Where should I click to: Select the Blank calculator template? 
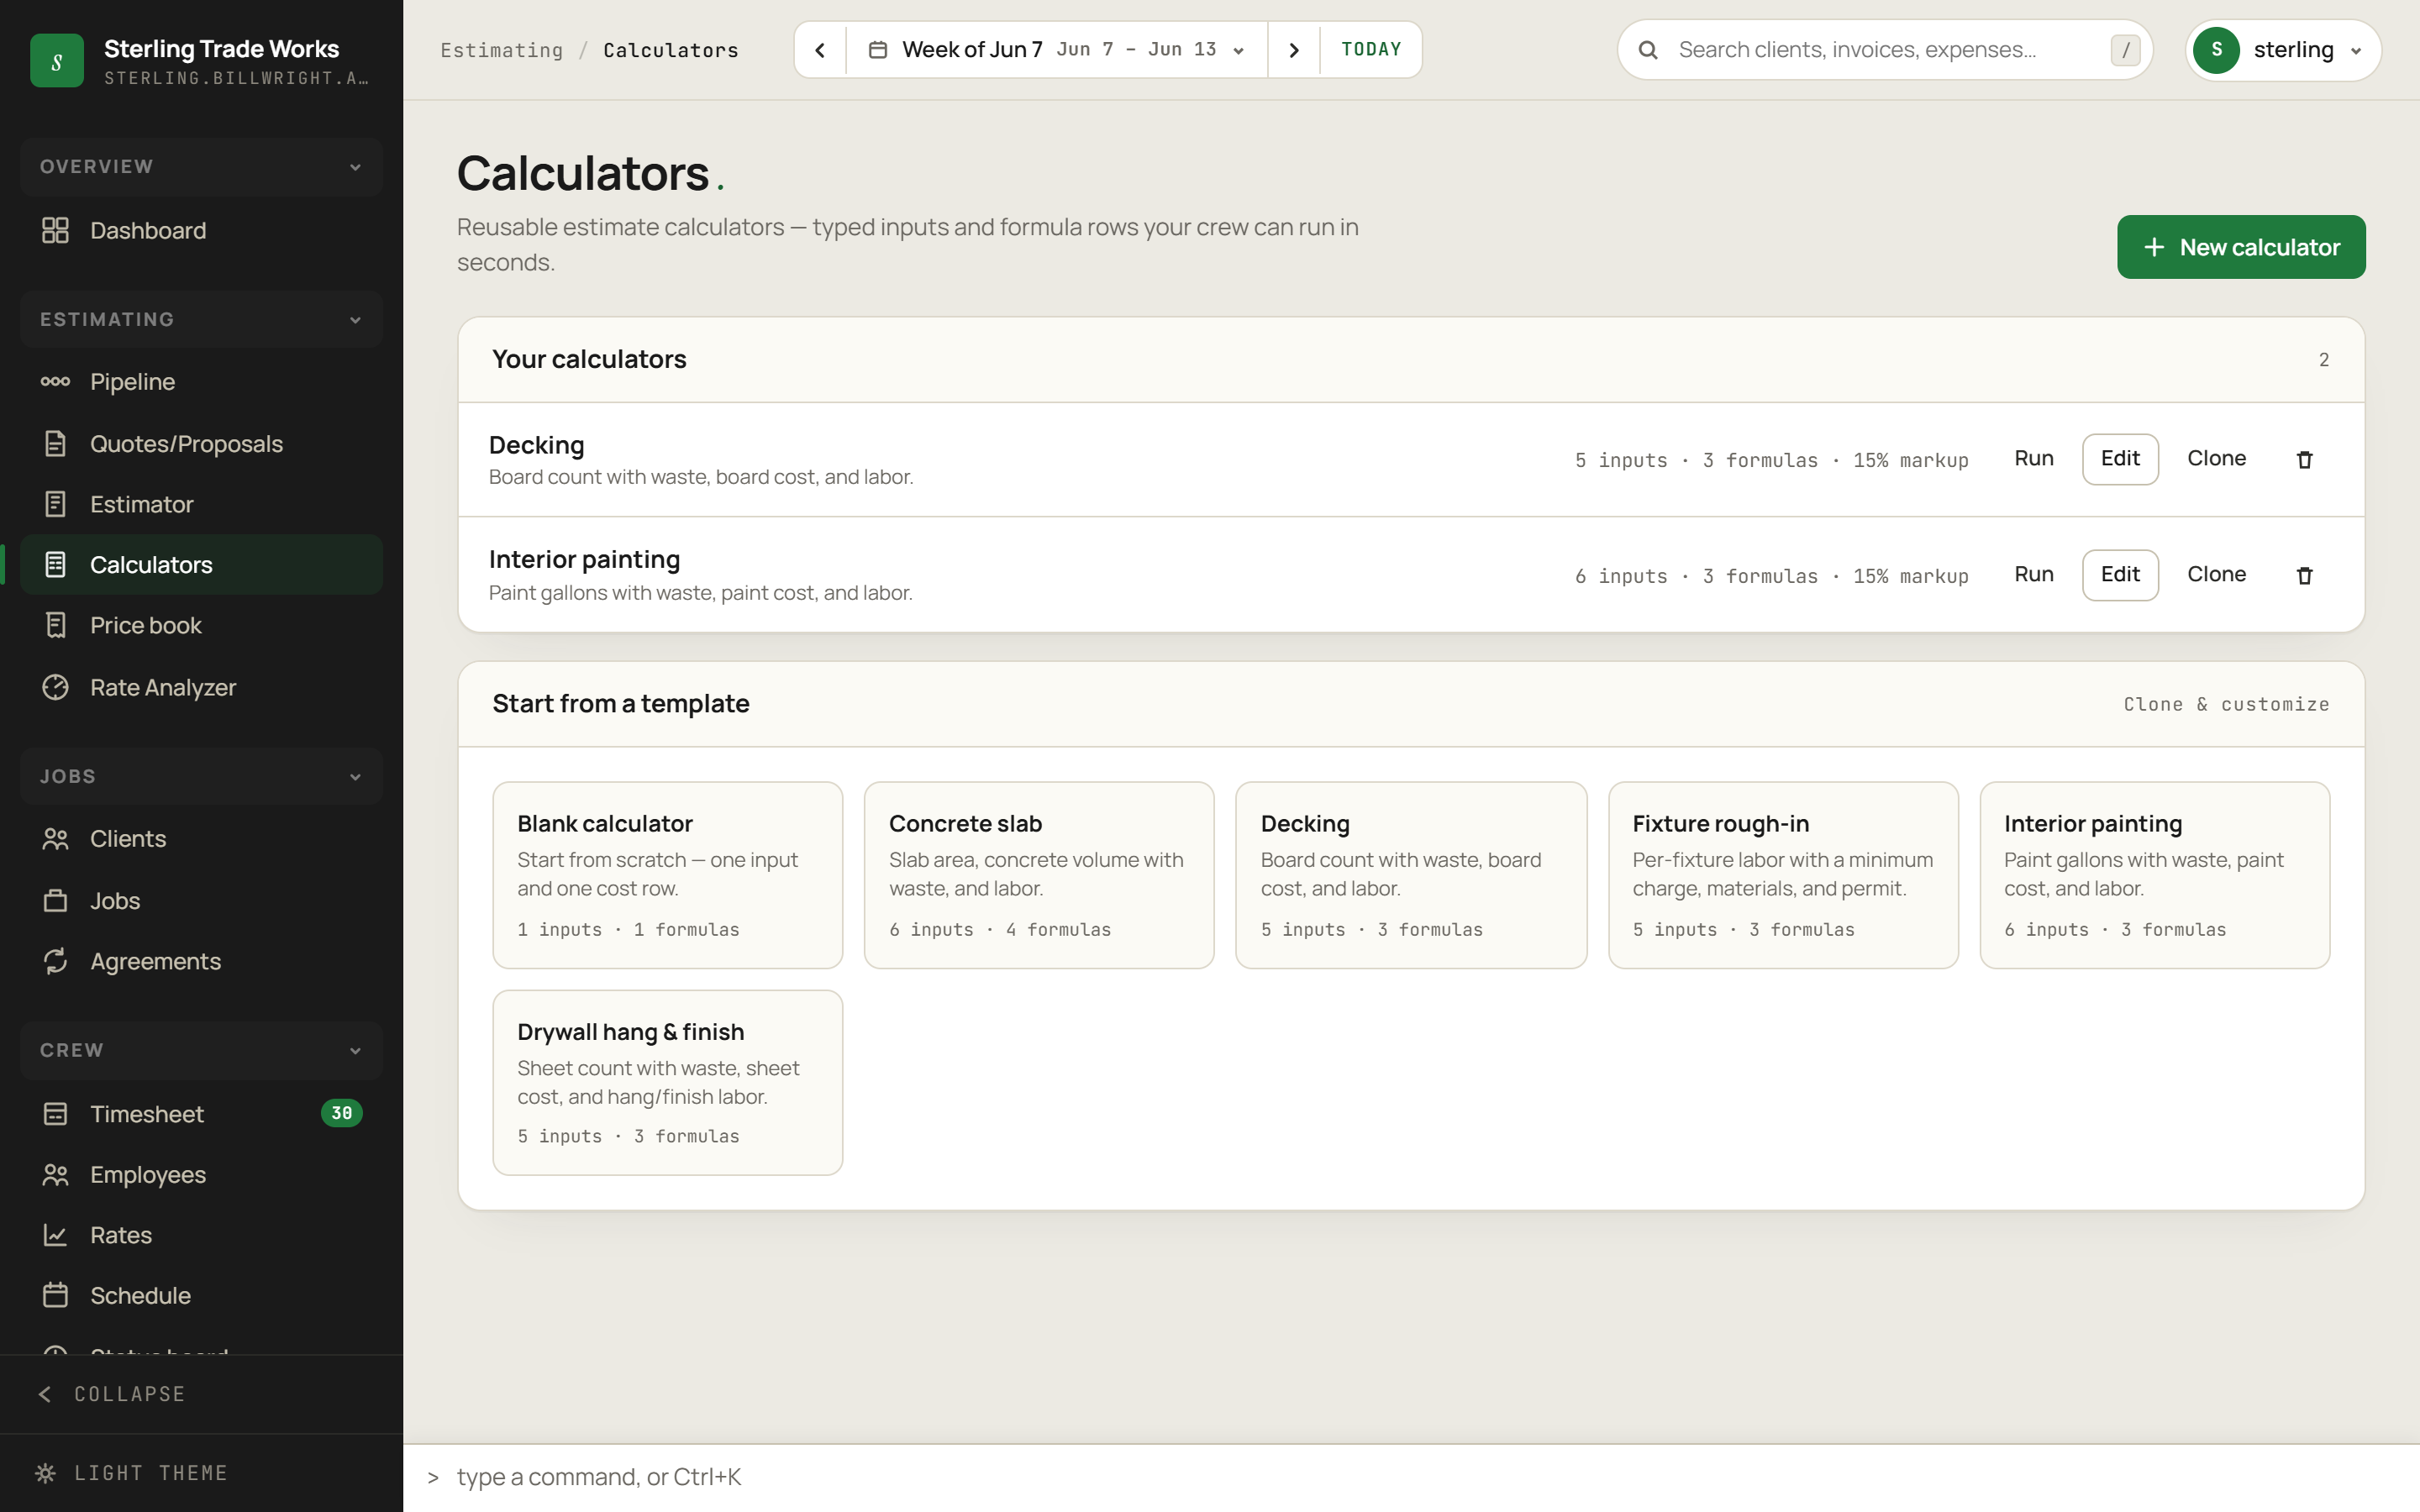point(668,875)
